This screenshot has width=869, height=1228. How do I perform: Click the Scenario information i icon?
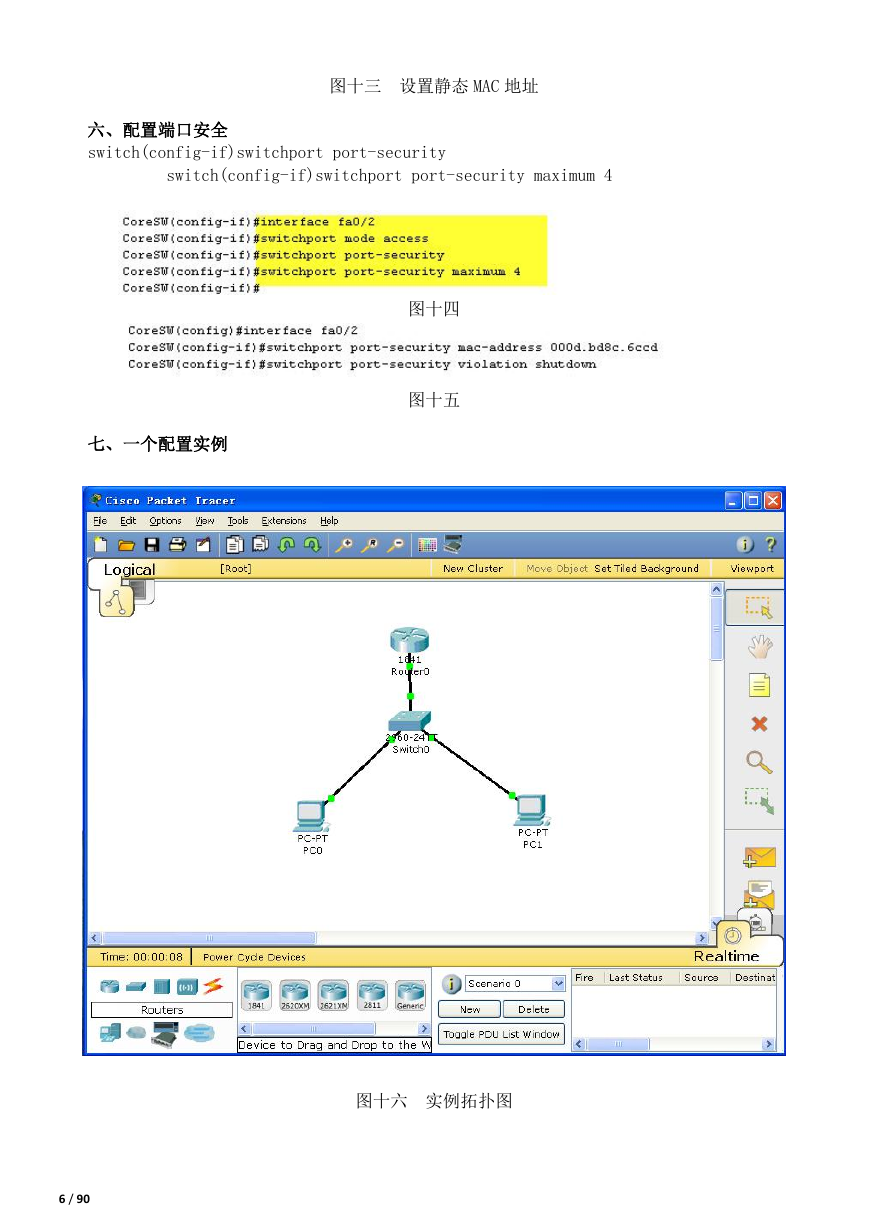(x=451, y=985)
